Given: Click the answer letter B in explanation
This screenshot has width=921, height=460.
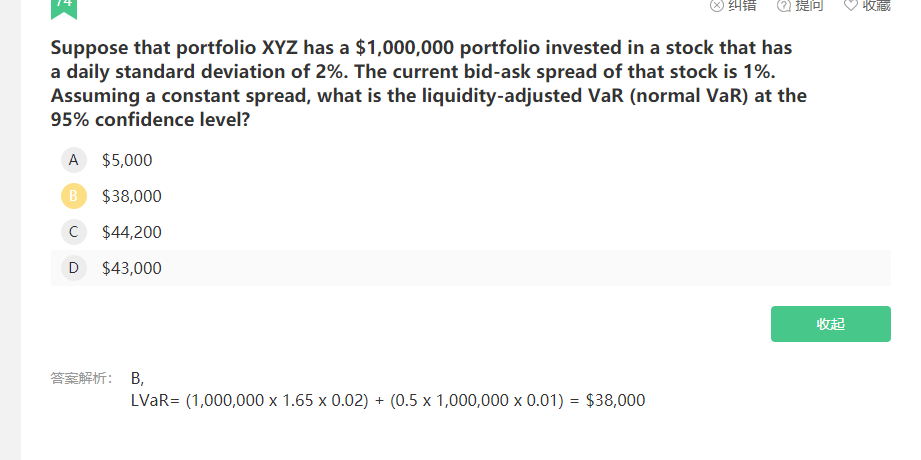Looking at the screenshot, I should click(x=137, y=378).
